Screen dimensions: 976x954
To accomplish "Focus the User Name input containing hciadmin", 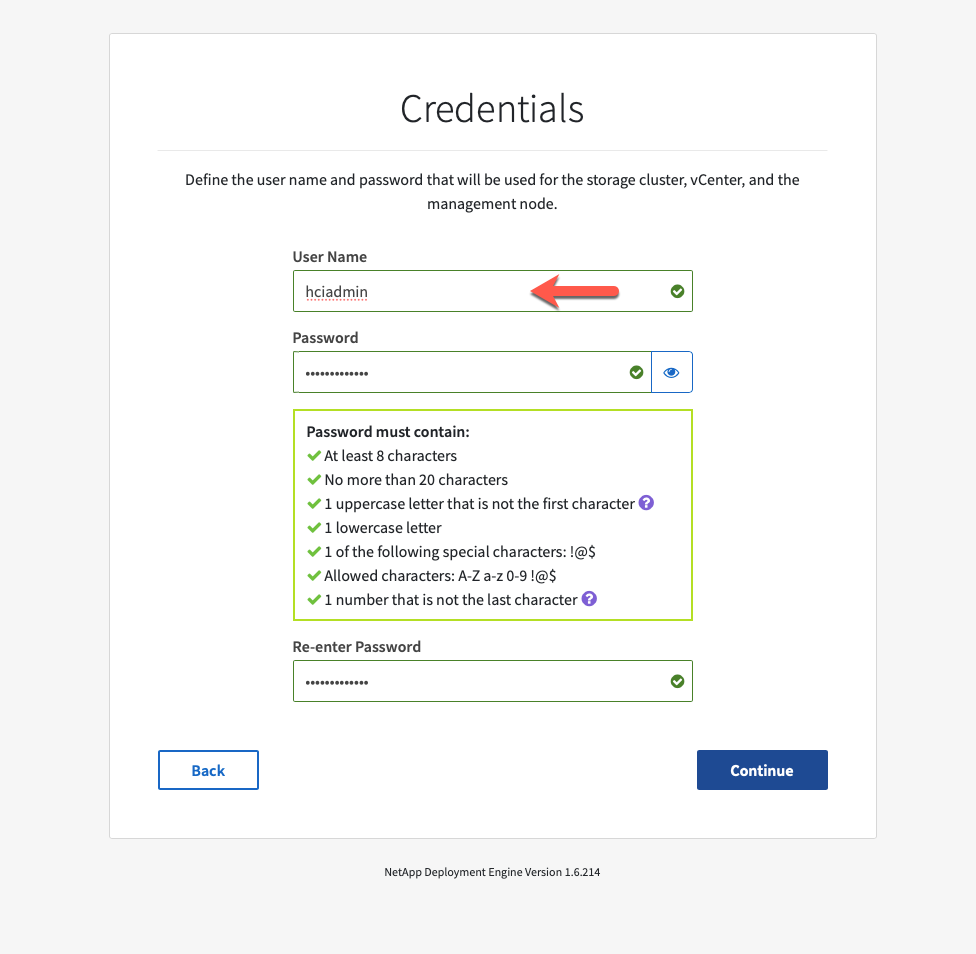I will (492, 291).
